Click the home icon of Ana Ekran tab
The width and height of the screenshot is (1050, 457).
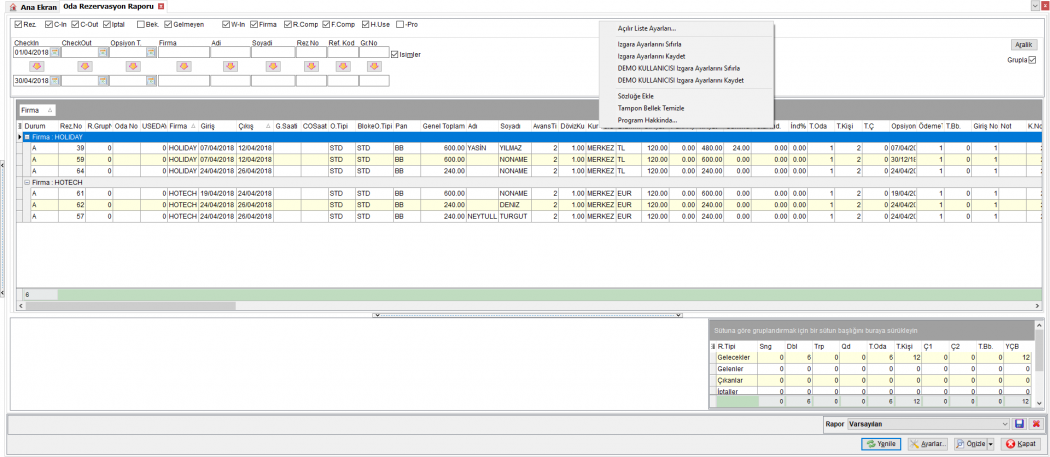[12, 6]
